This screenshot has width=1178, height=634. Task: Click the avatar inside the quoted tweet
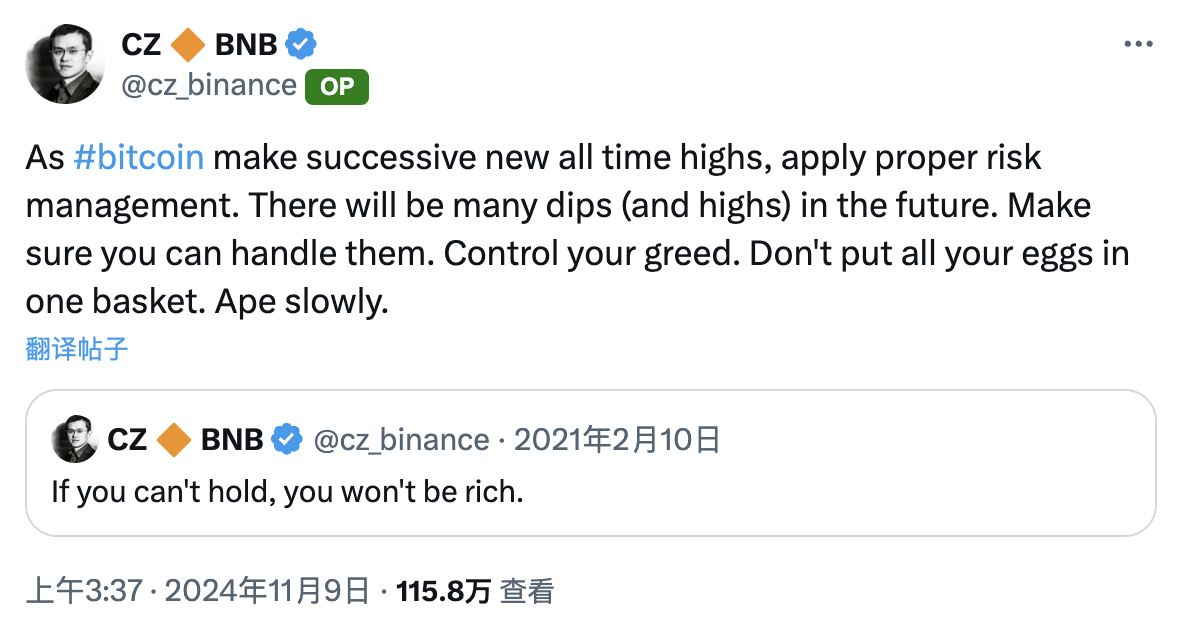[x=74, y=438]
